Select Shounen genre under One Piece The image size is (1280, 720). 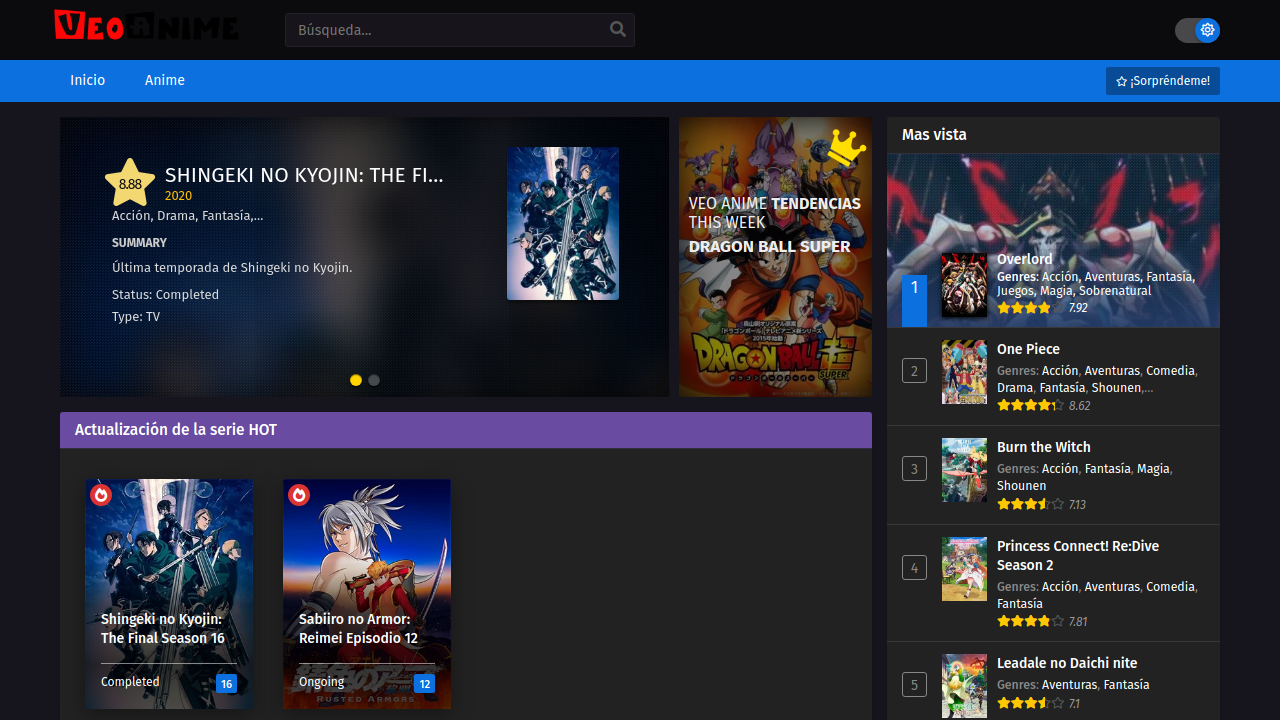(1116, 388)
